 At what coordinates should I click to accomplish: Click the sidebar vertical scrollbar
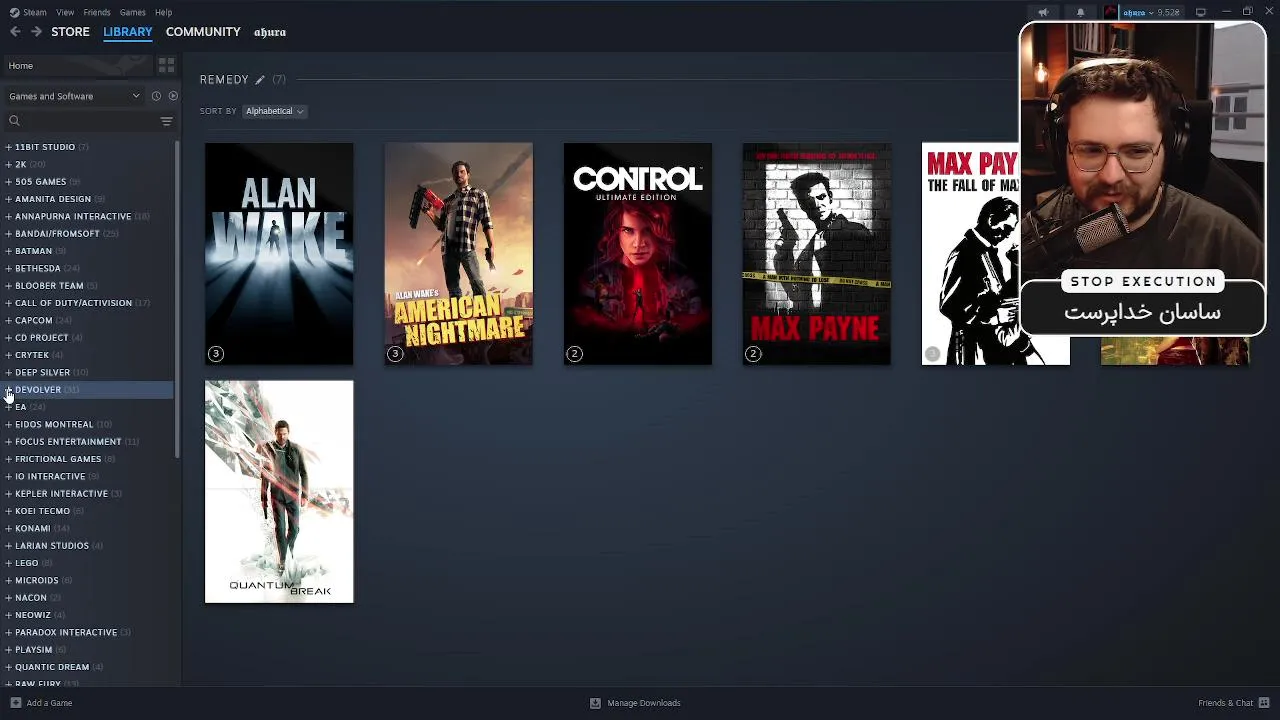[178, 300]
